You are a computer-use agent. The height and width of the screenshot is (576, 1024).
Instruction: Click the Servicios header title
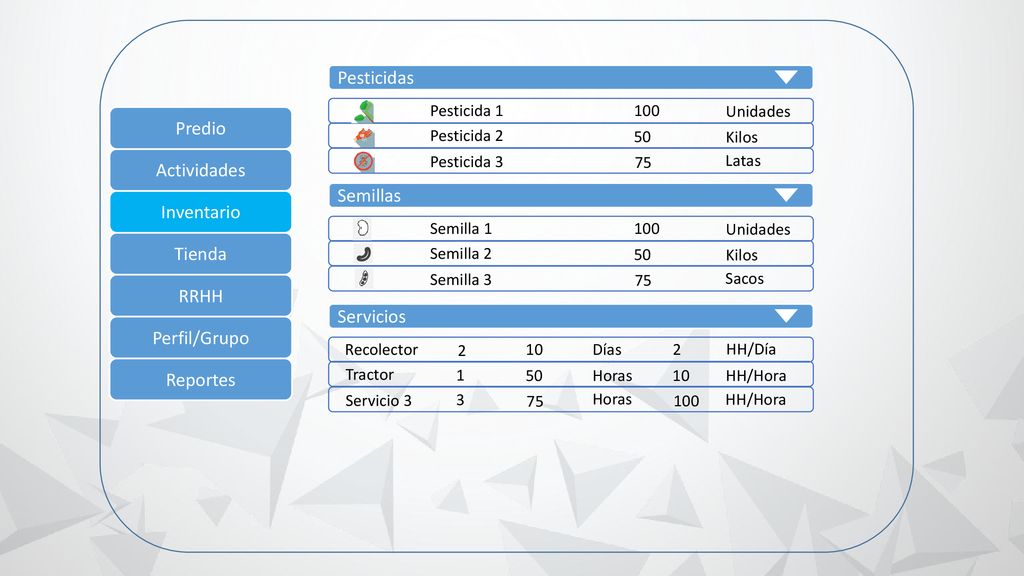click(372, 316)
